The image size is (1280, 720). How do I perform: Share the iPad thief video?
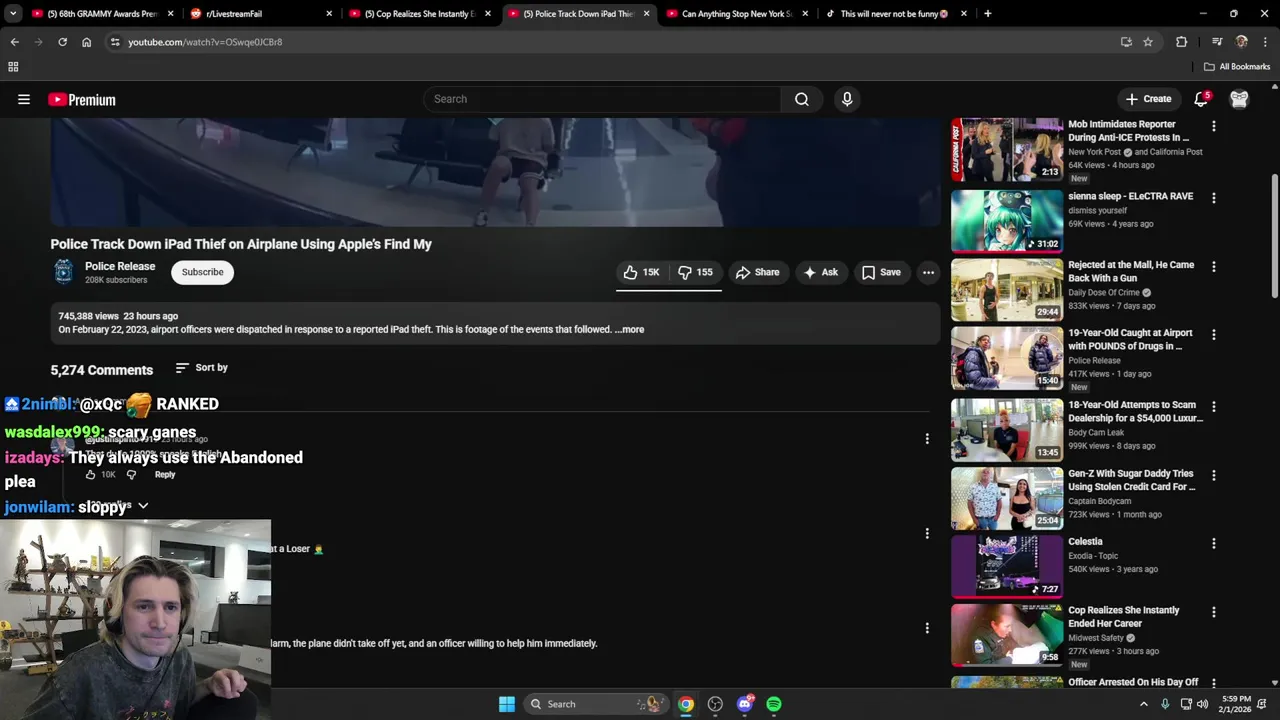(x=758, y=272)
